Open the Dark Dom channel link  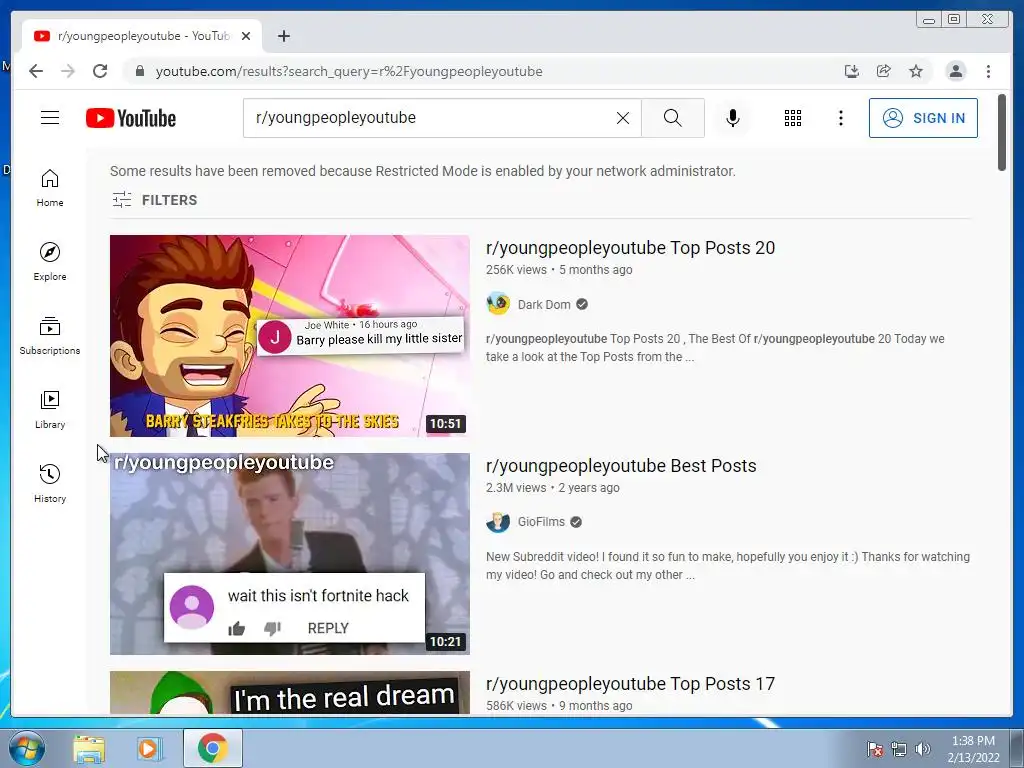pyautogui.click(x=544, y=304)
